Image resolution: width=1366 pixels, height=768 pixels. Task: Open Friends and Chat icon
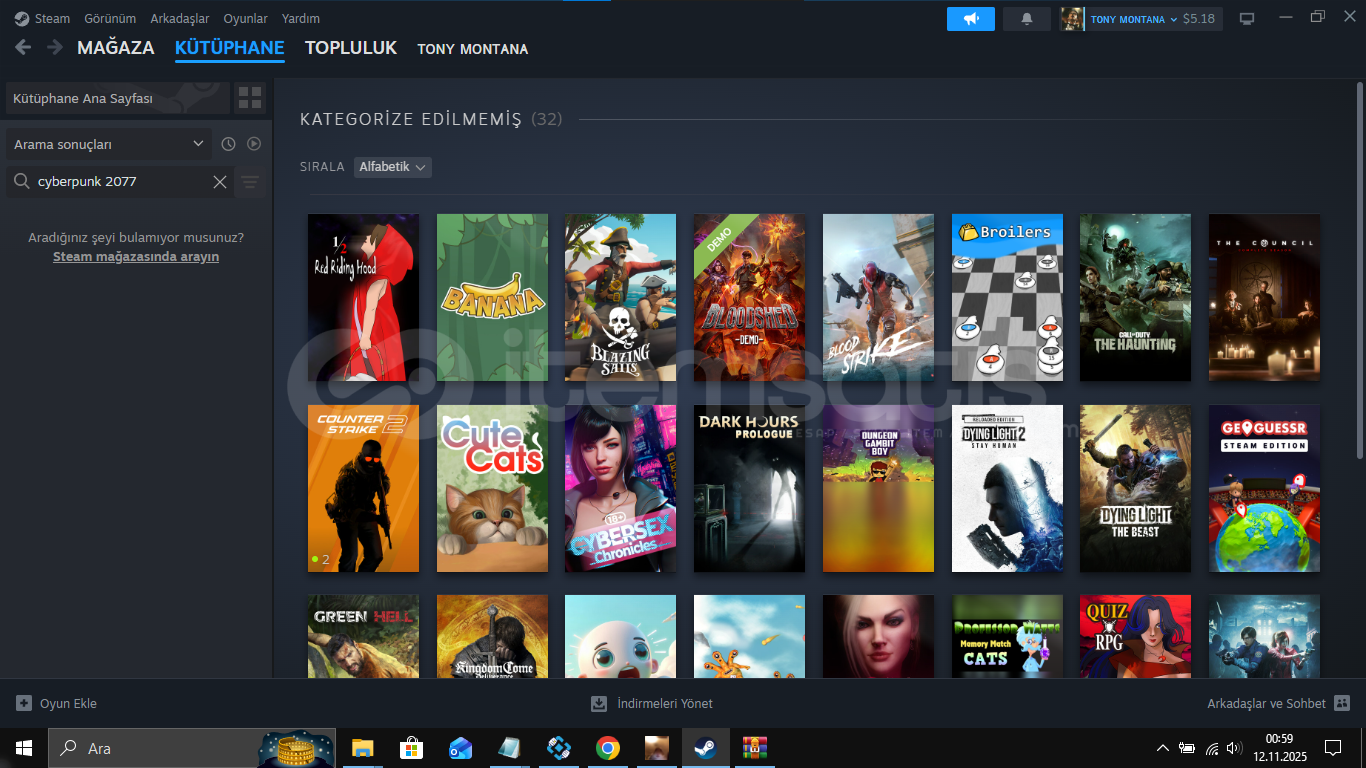pos(1342,703)
